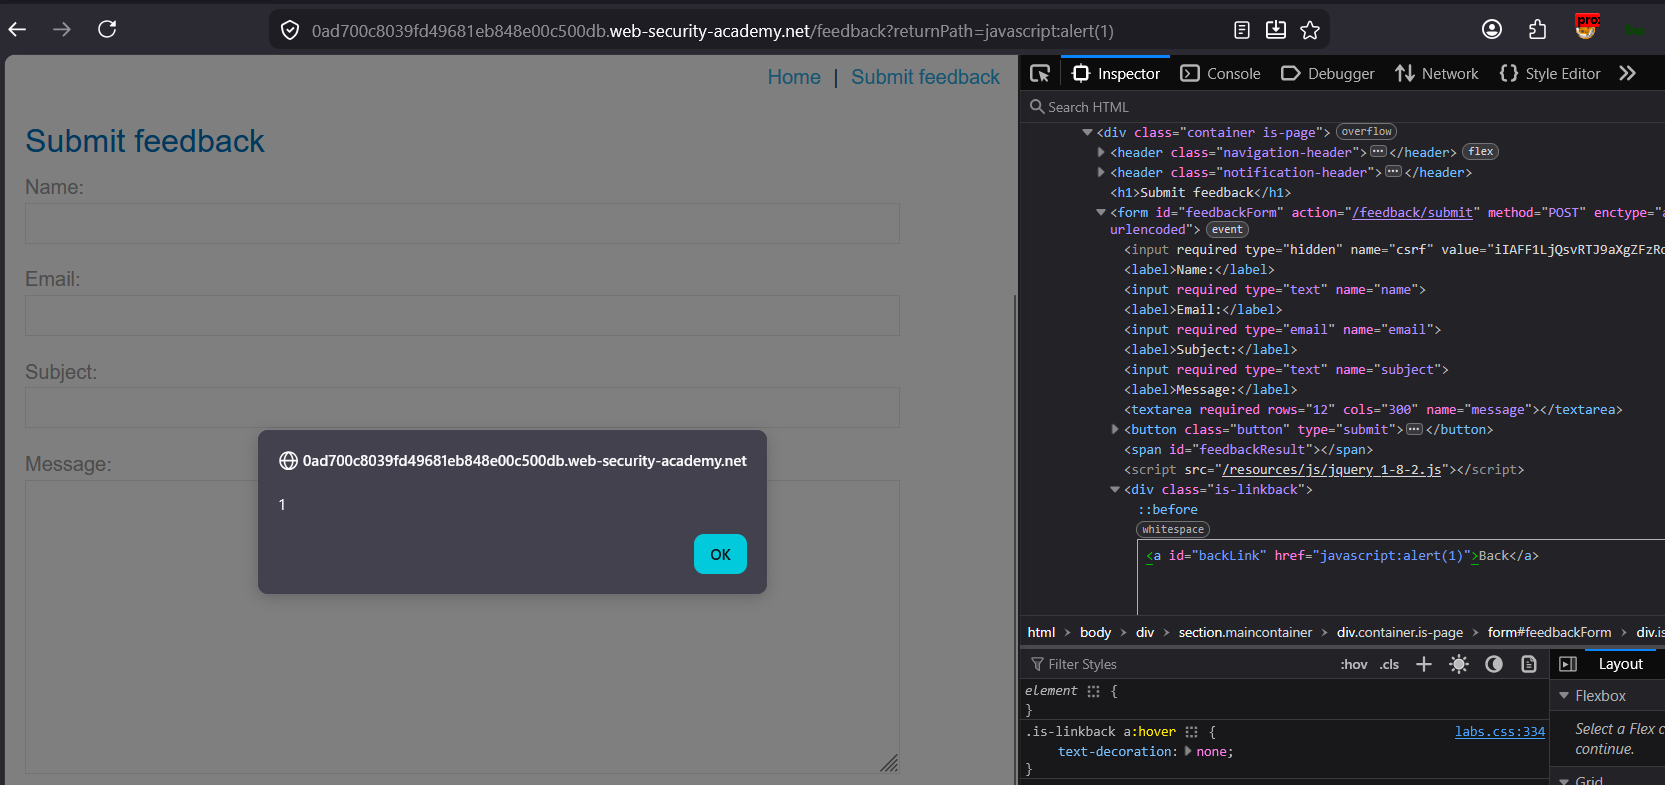Click the address bar URL
Image resolution: width=1665 pixels, height=785 pixels.
point(712,31)
